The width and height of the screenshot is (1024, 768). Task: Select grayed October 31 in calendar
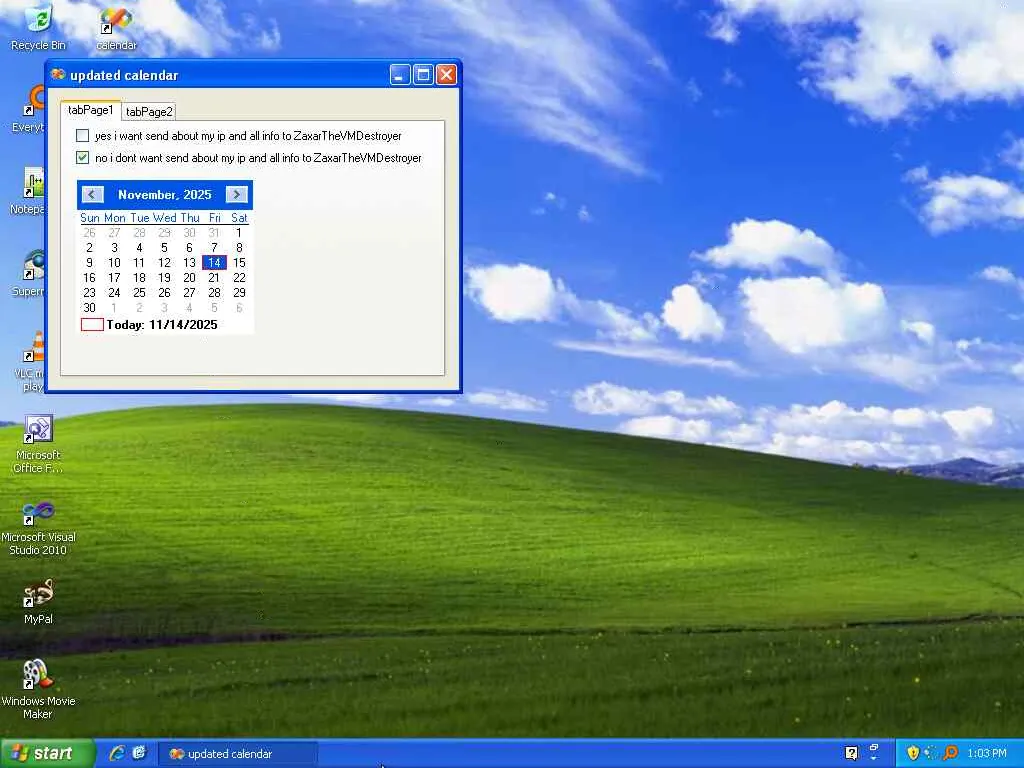click(x=214, y=232)
